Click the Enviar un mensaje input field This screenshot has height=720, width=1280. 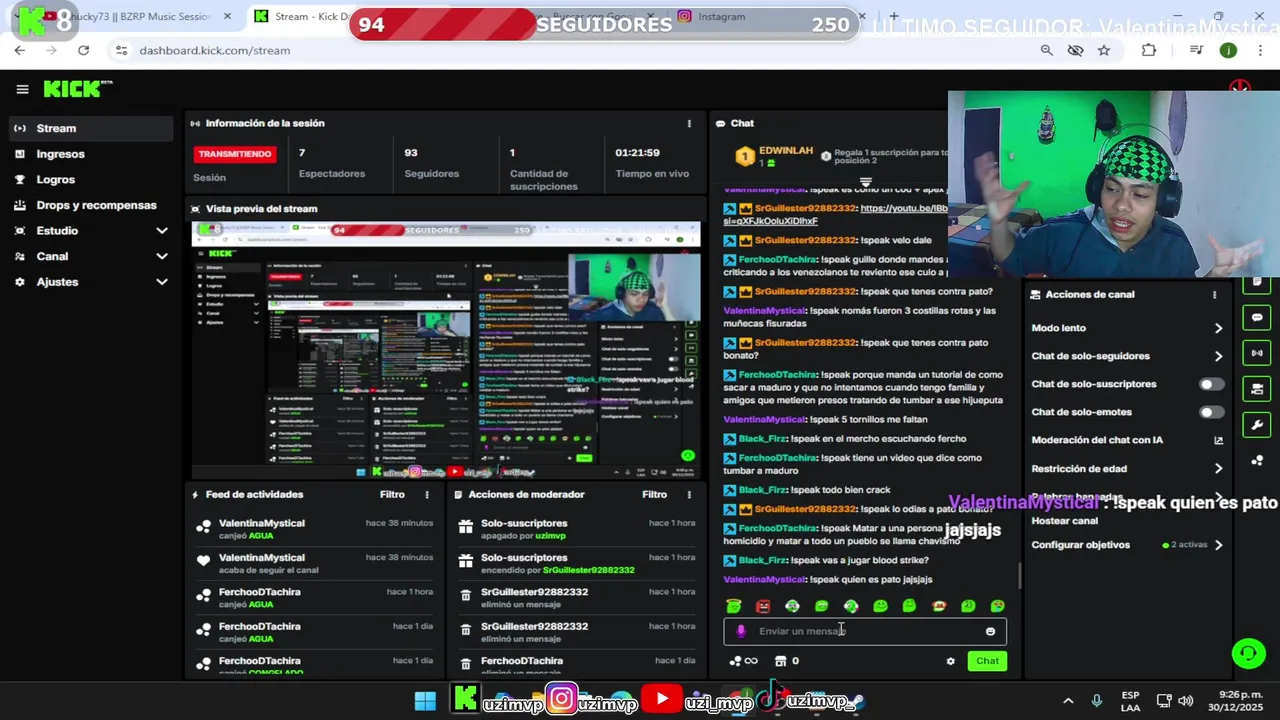pos(865,631)
